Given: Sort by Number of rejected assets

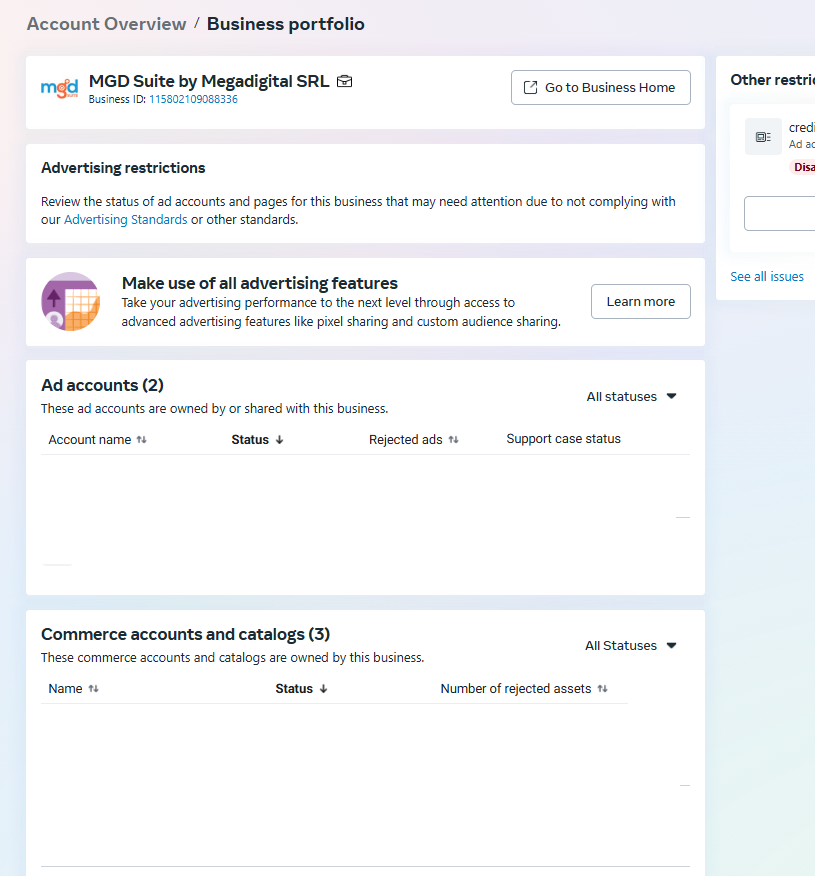Looking at the screenshot, I should click(524, 688).
